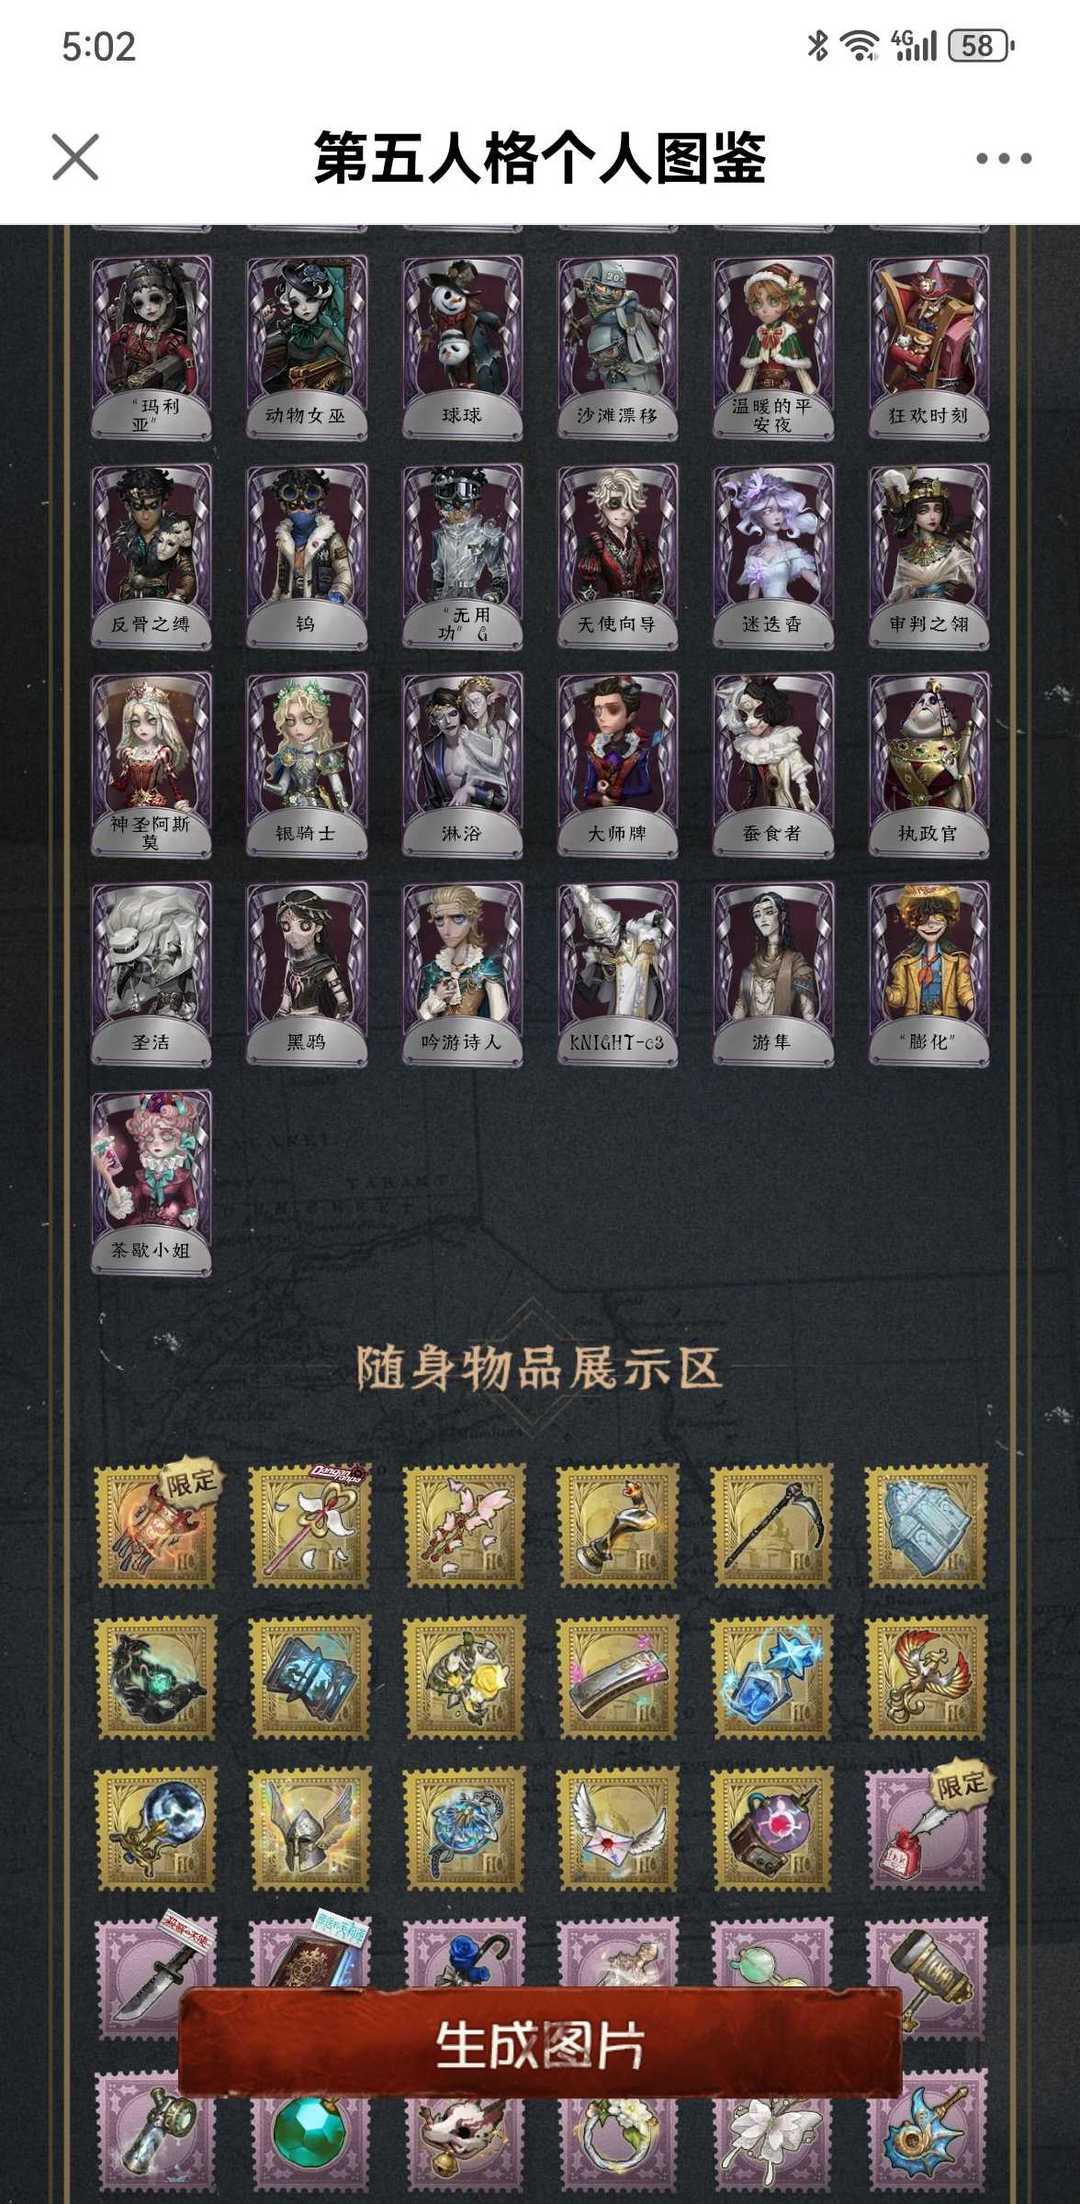Select the 球球 snowman costume card
The width and height of the screenshot is (1080, 2204).
pos(462,348)
